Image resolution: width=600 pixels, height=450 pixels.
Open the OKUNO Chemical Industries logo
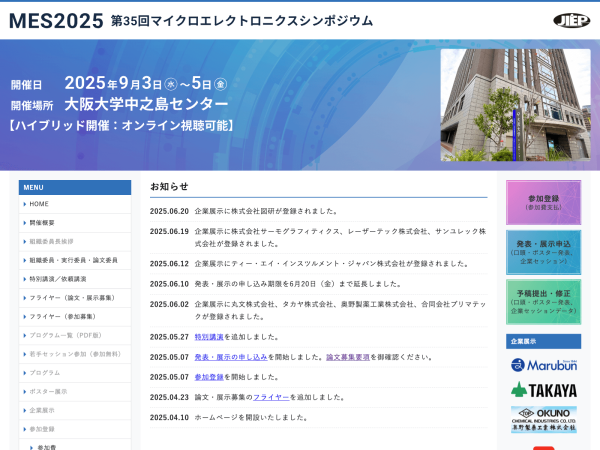(544, 419)
